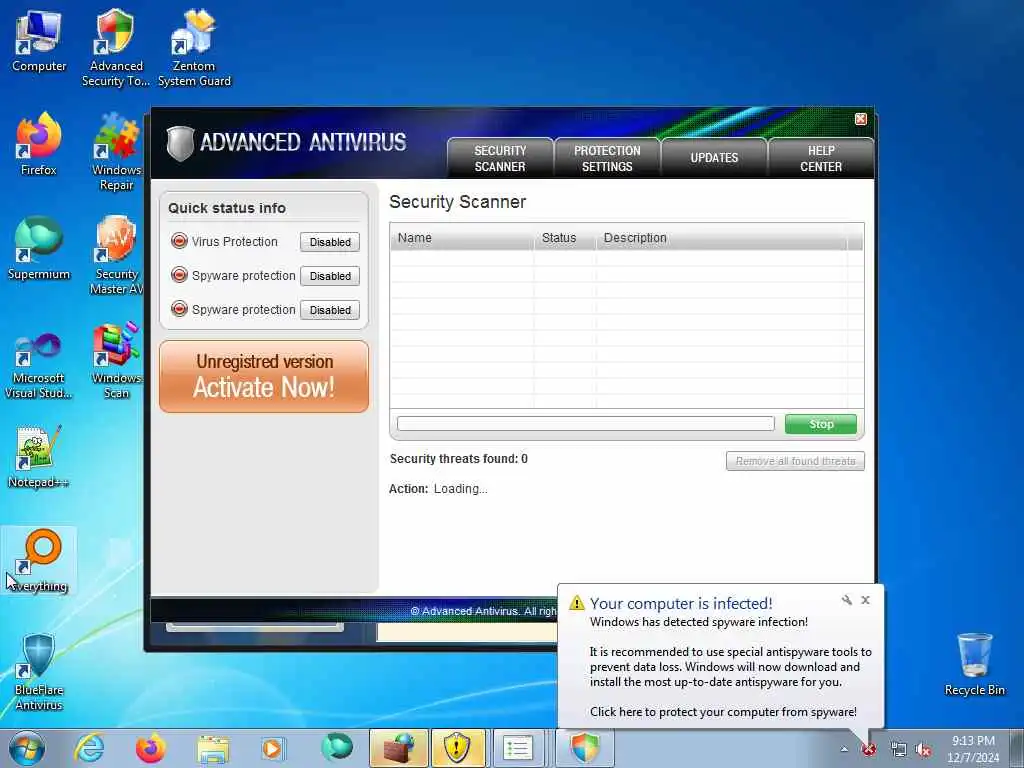Switch to the Security Scanner tab
This screenshot has width=1024, height=768.
(500, 158)
